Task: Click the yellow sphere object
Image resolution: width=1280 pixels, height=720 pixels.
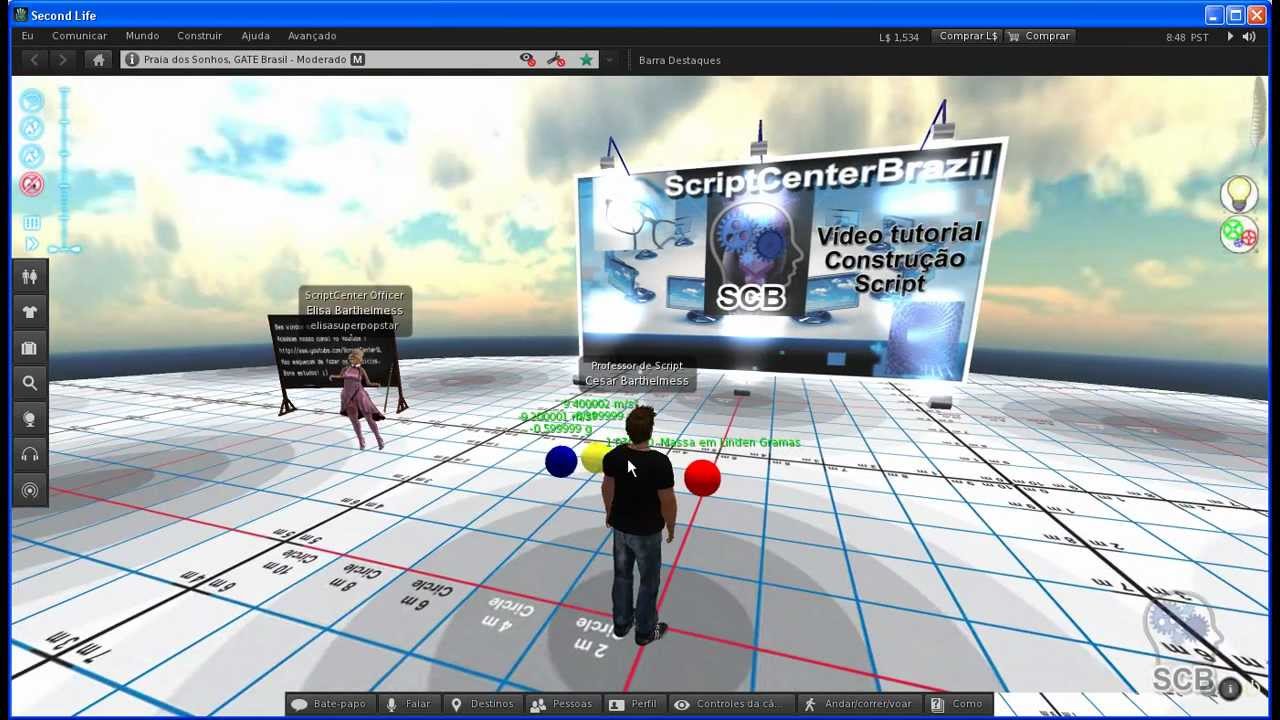Action: click(593, 458)
